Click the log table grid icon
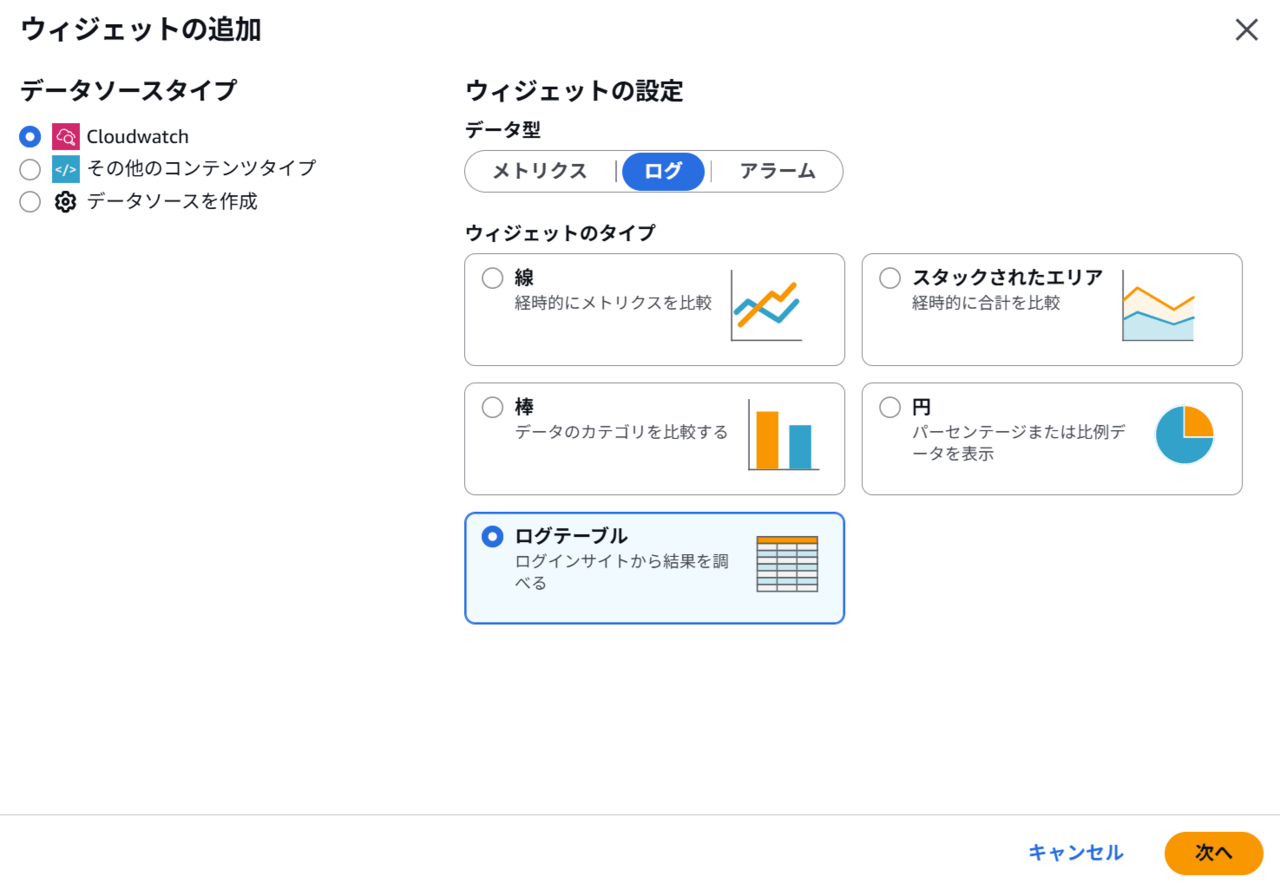1280x883 pixels. pos(787,564)
